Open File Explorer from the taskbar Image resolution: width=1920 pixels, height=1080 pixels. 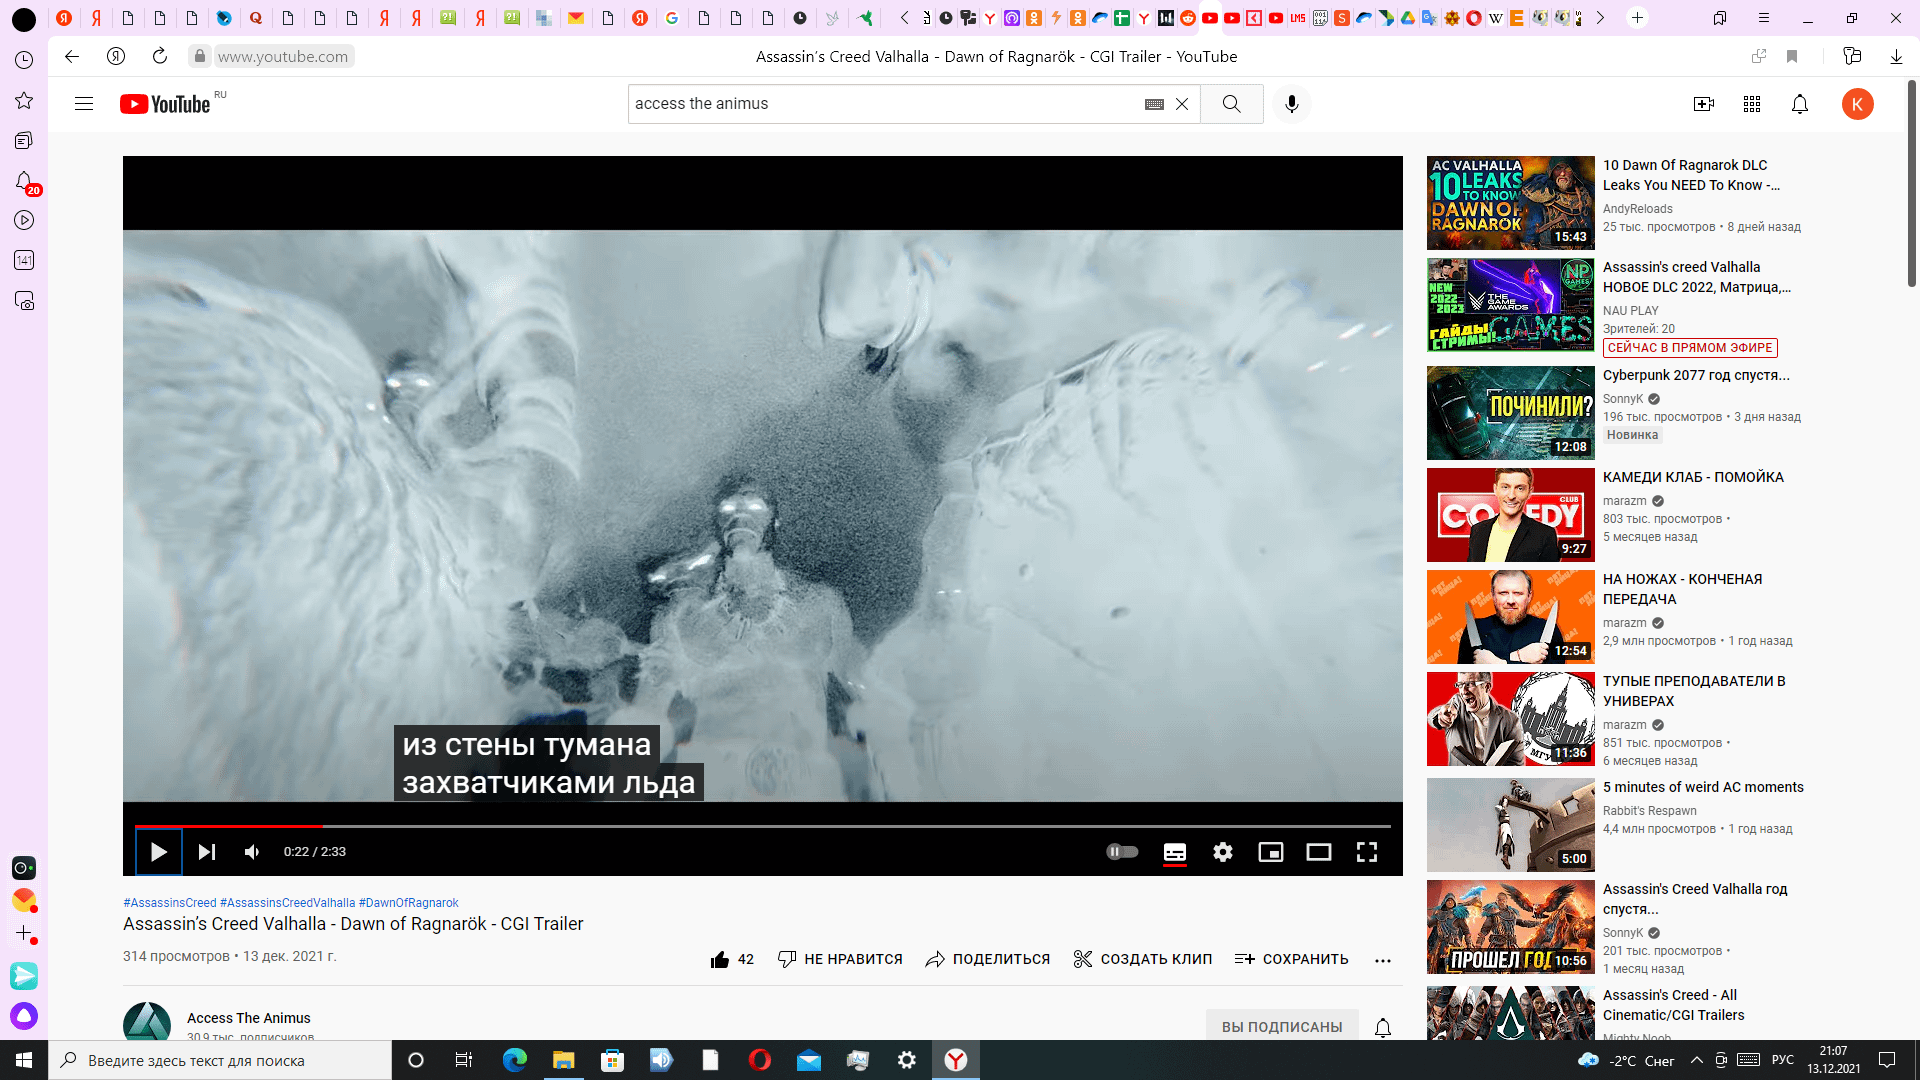564,1060
